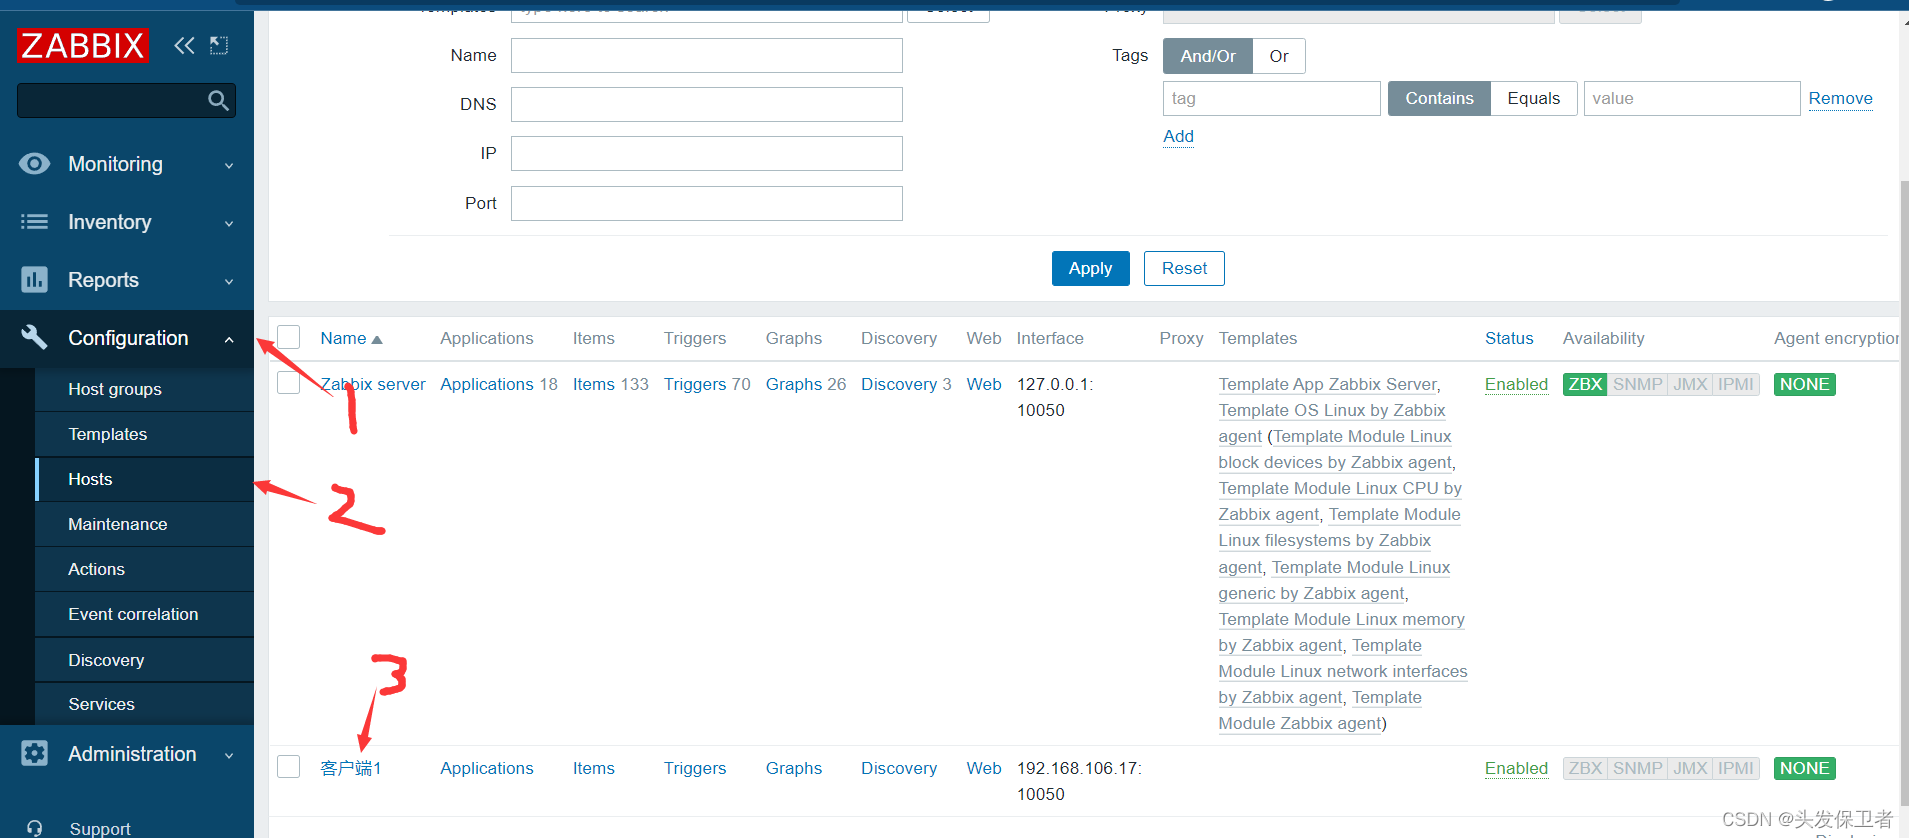Screen dimensions: 1909x838
Task: Expand the Reports menu chevron
Action: coord(229,282)
